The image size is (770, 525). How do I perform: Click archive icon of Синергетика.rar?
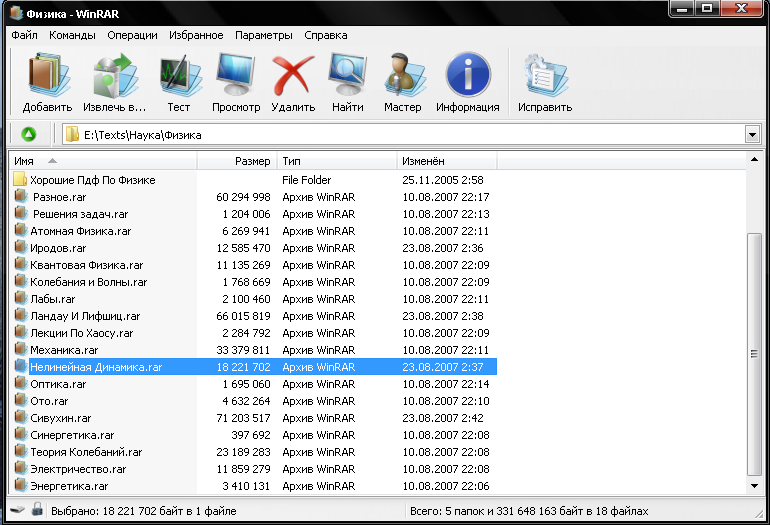(x=21, y=435)
